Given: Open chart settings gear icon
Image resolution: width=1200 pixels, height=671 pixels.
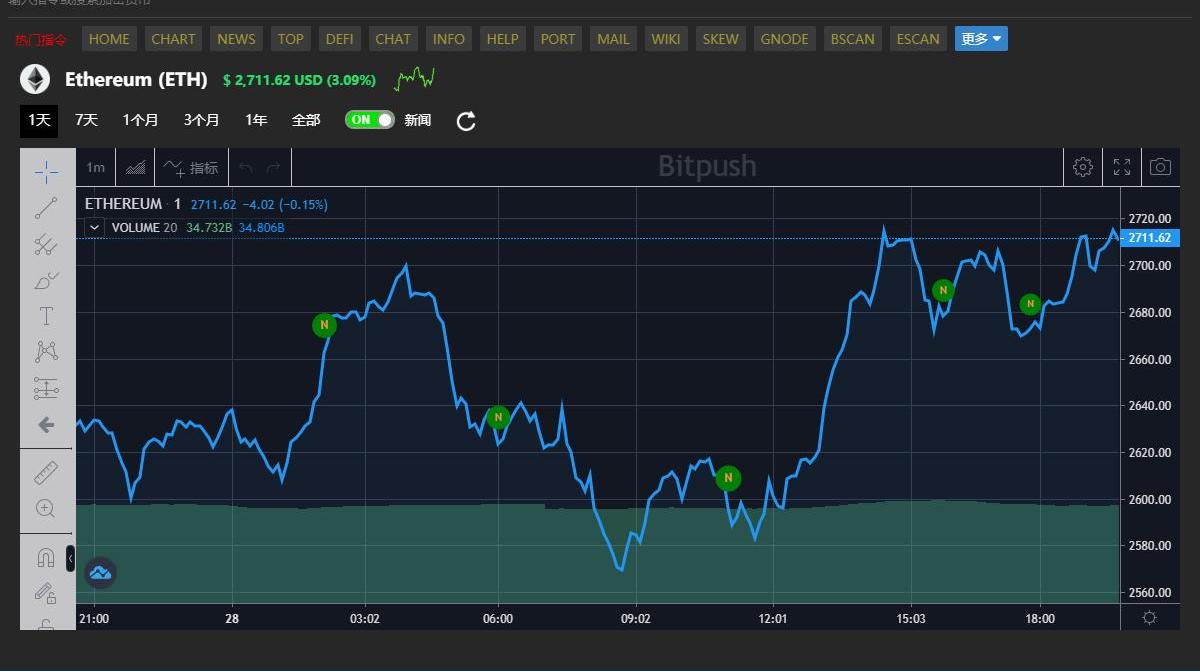Looking at the screenshot, I should [1082, 167].
